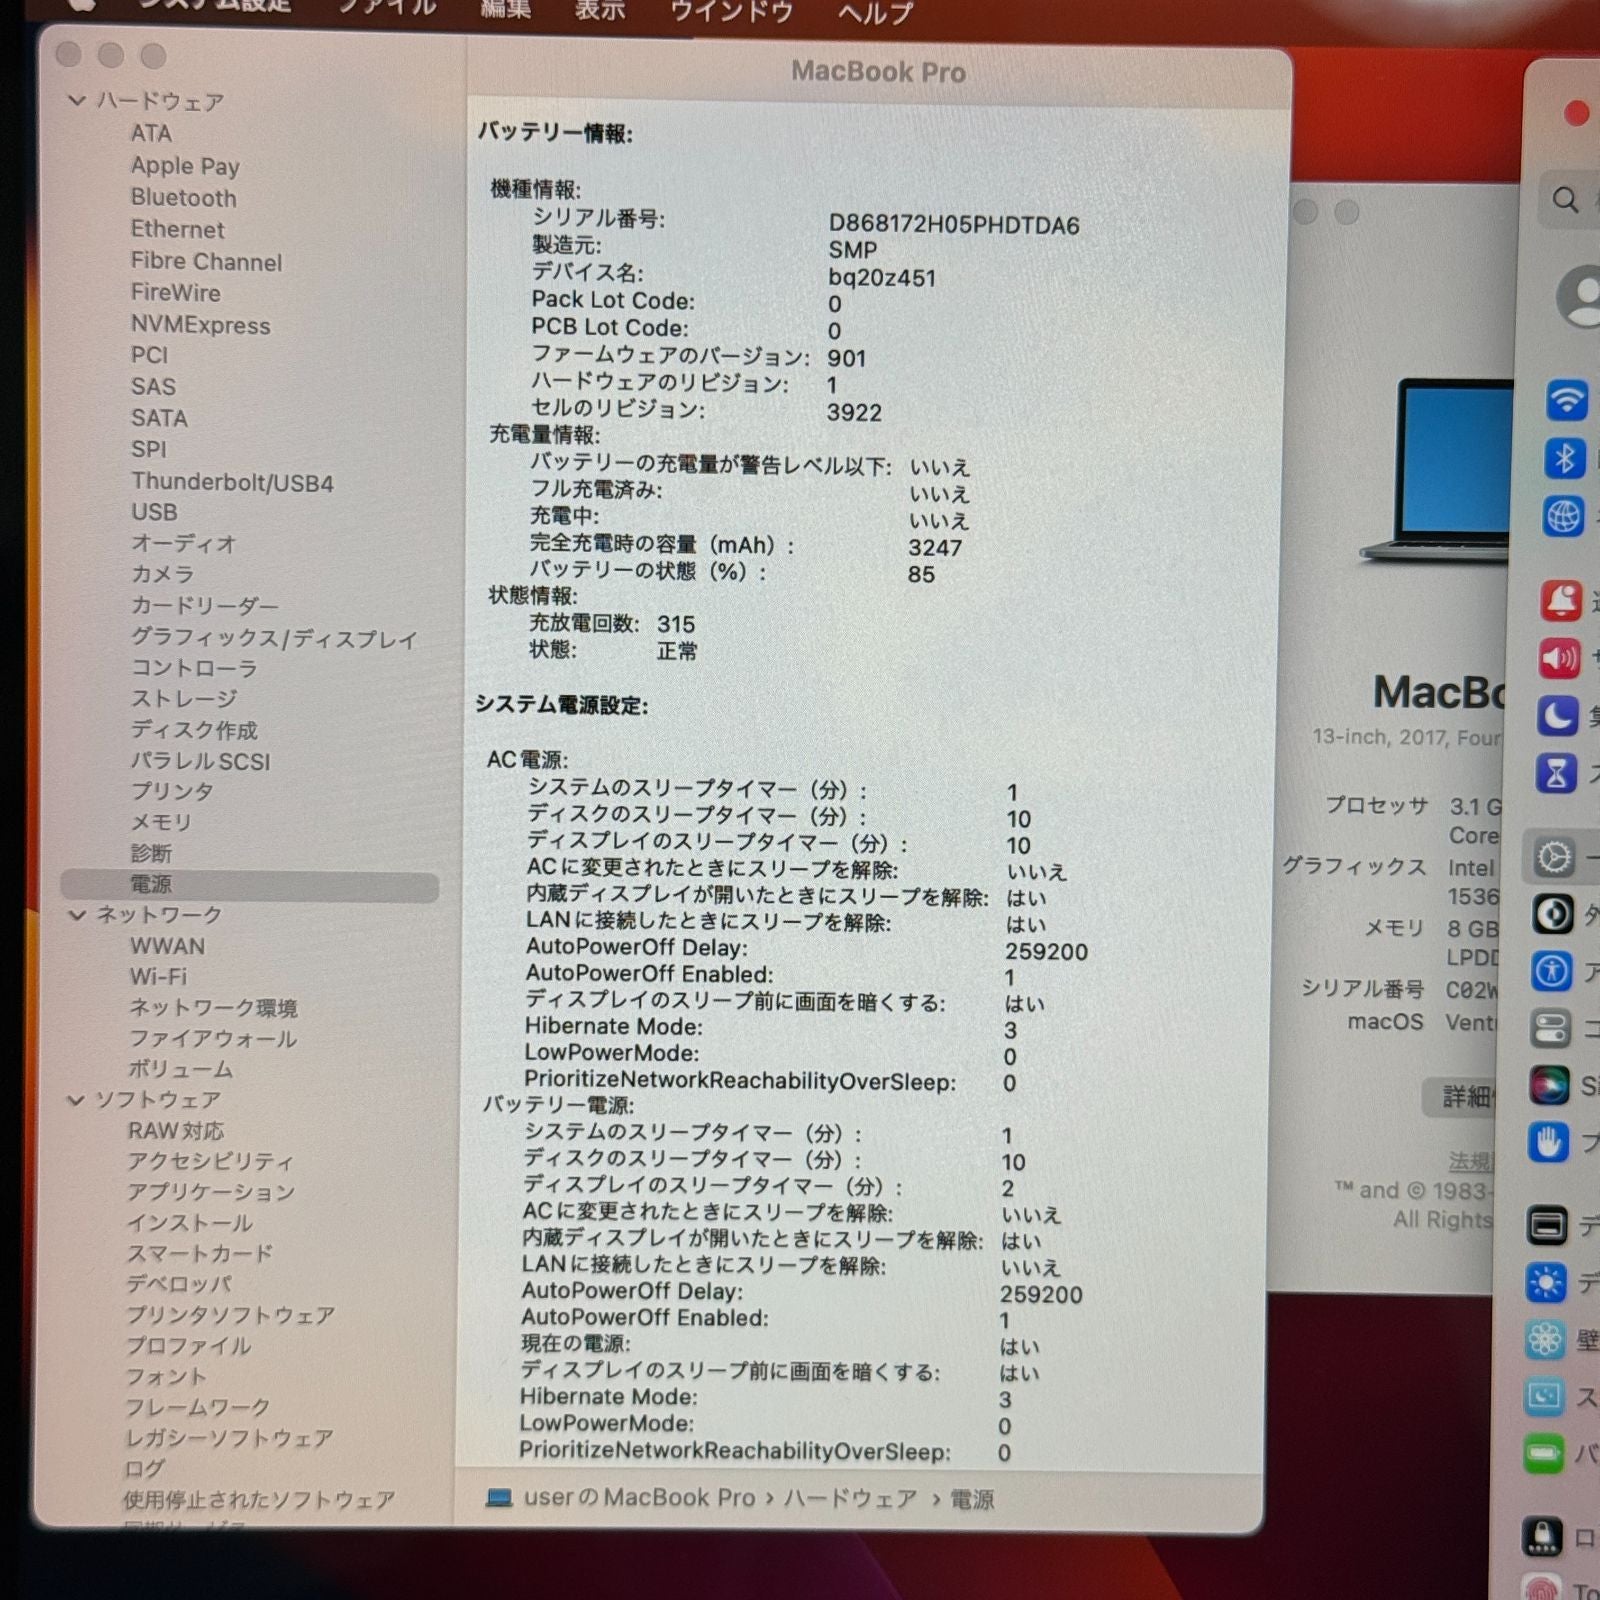Select ATA in the hardware list

pyautogui.click(x=151, y=133)
